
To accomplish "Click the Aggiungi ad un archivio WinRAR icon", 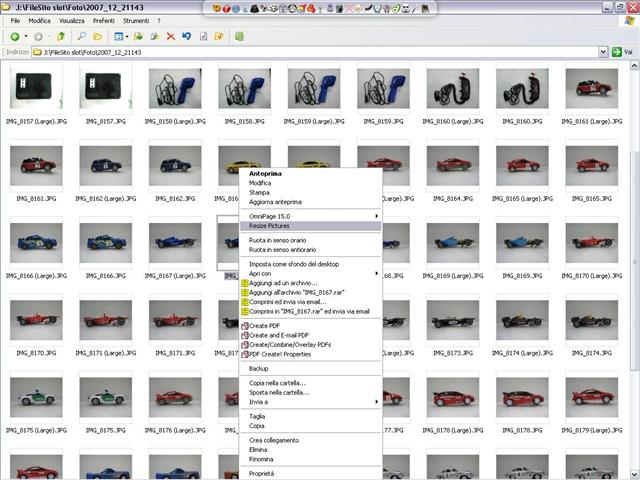I will coord(245,283).
